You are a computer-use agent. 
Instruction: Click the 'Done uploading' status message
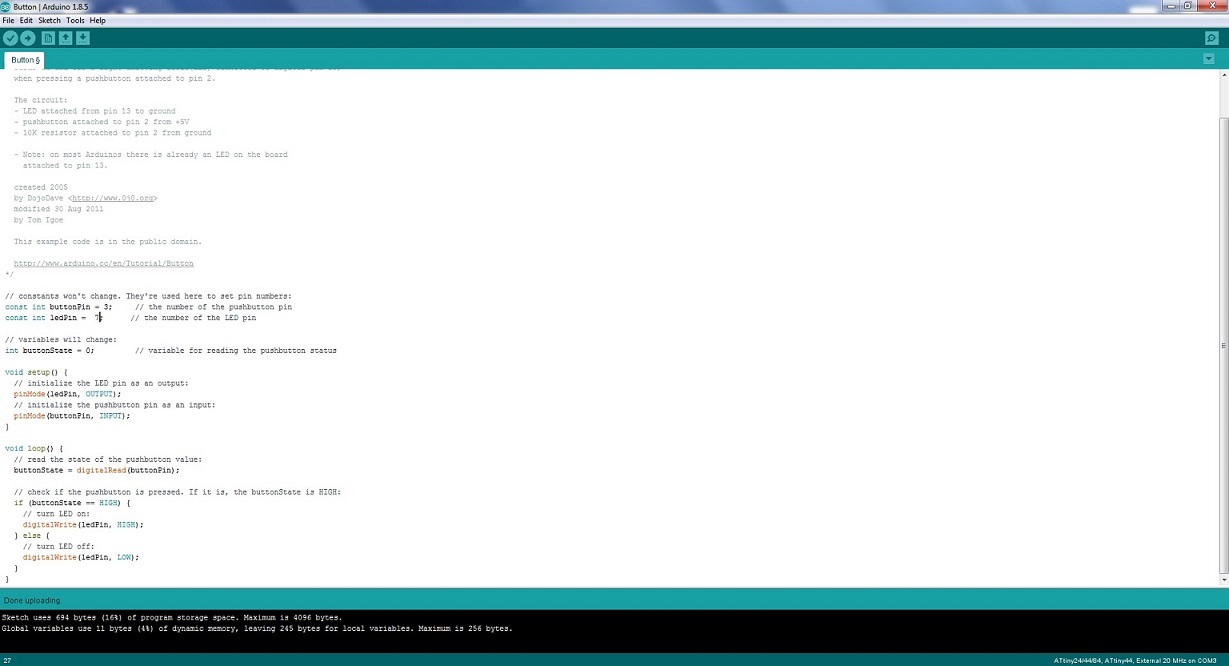32,600
